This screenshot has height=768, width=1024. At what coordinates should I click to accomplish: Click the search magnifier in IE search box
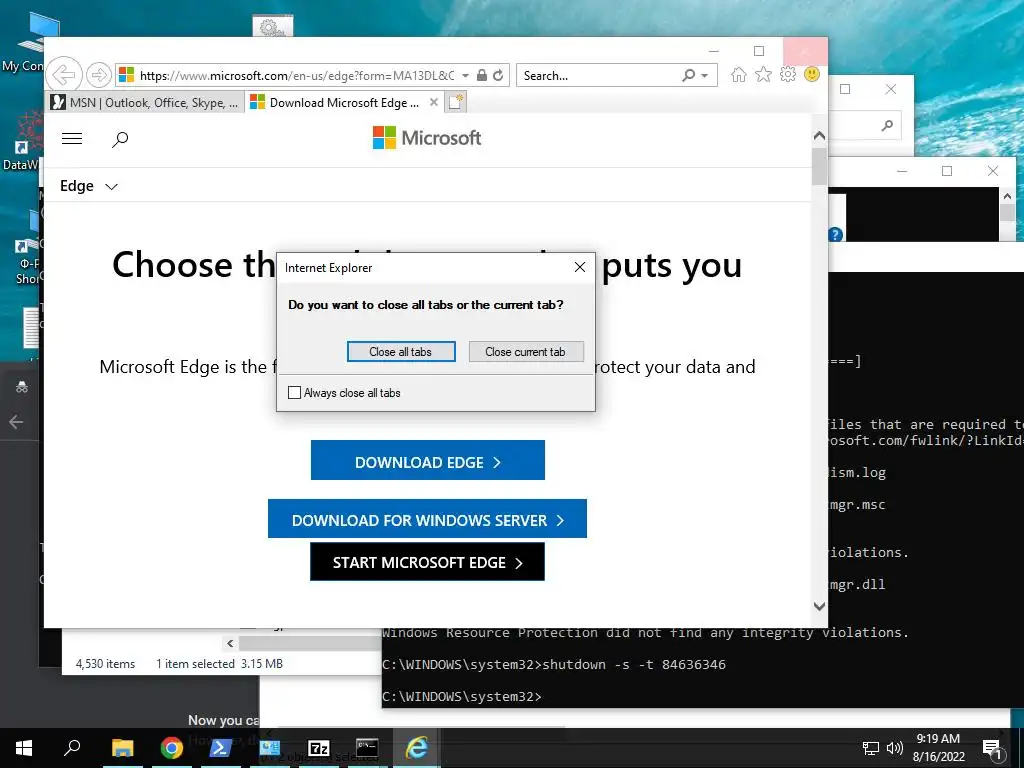[688, 75]
